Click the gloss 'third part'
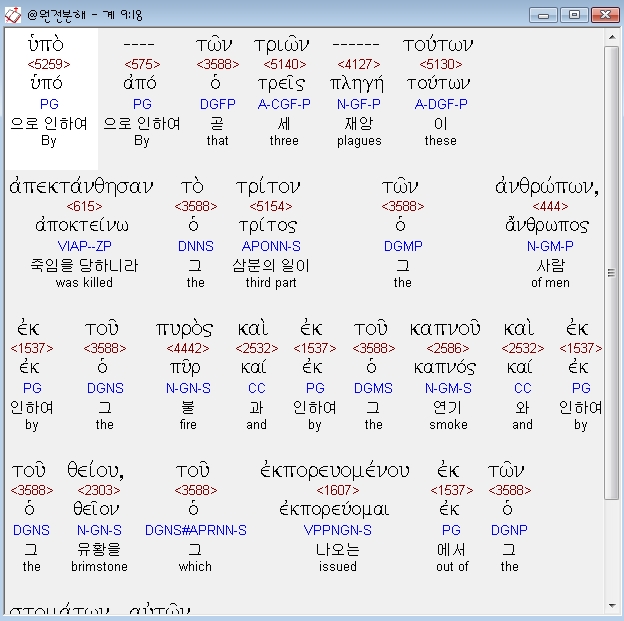 (x=271, y=283)
